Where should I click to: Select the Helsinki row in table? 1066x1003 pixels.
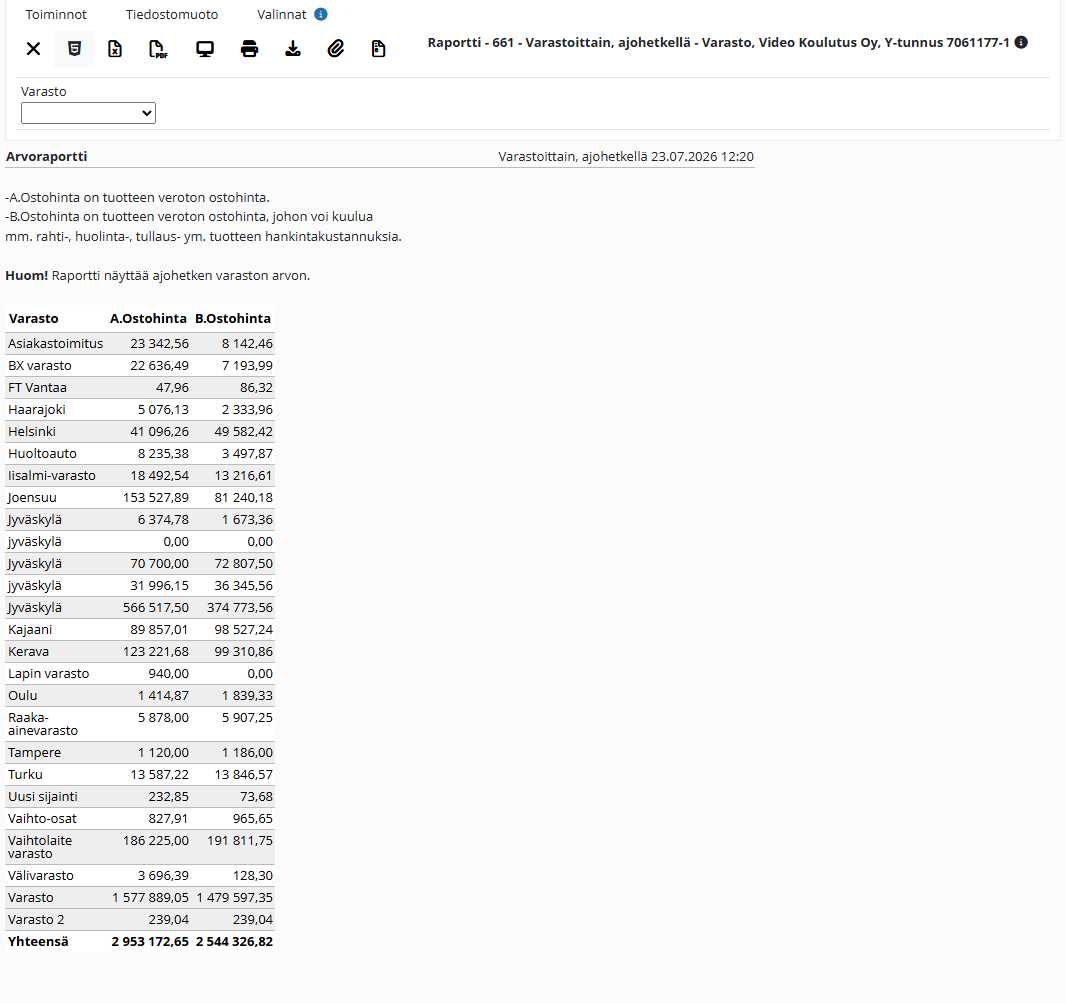tap(140, 432)
